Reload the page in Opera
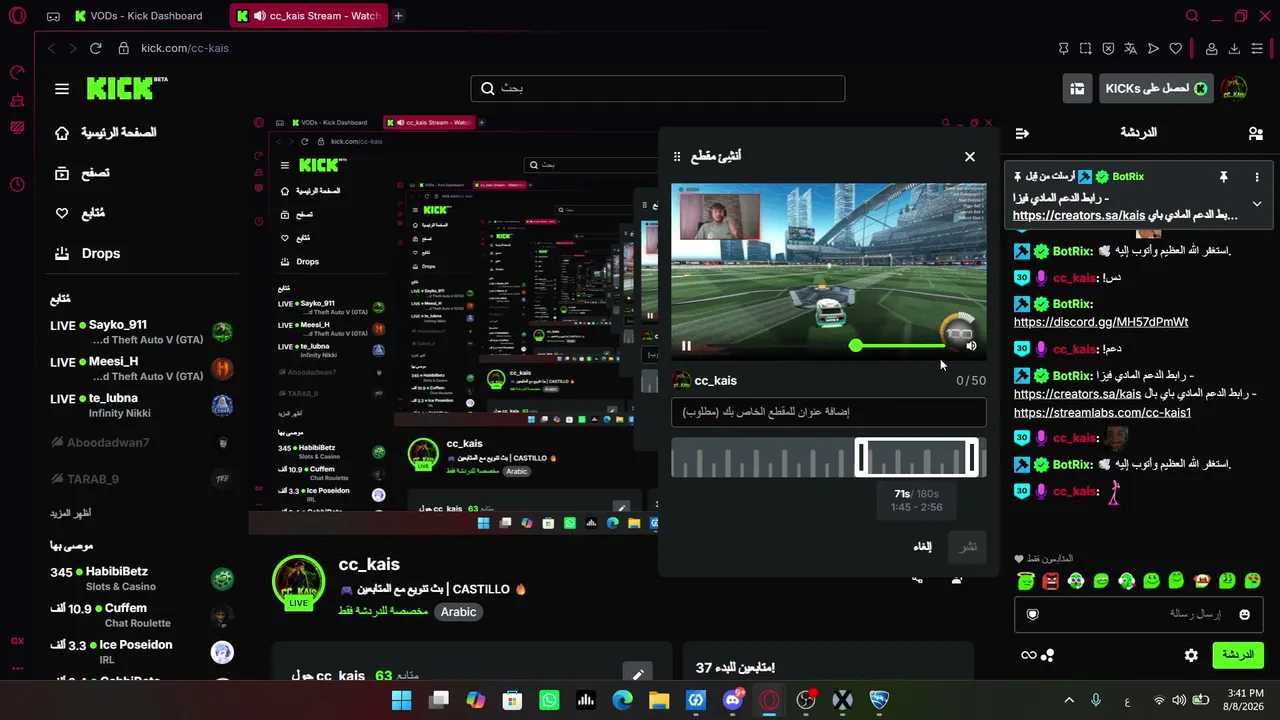1280x720 pixels. [x=95, y=48]
